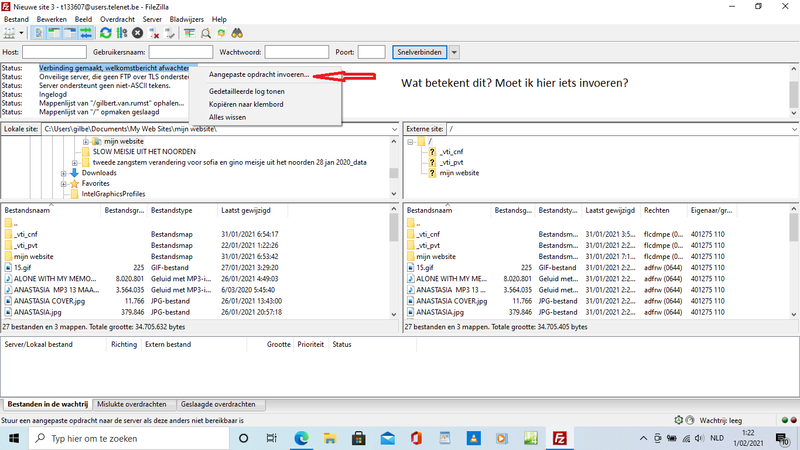800x450 pixels.
Task: Click the disconnect from server icon
Action: (x=155, y=33)
